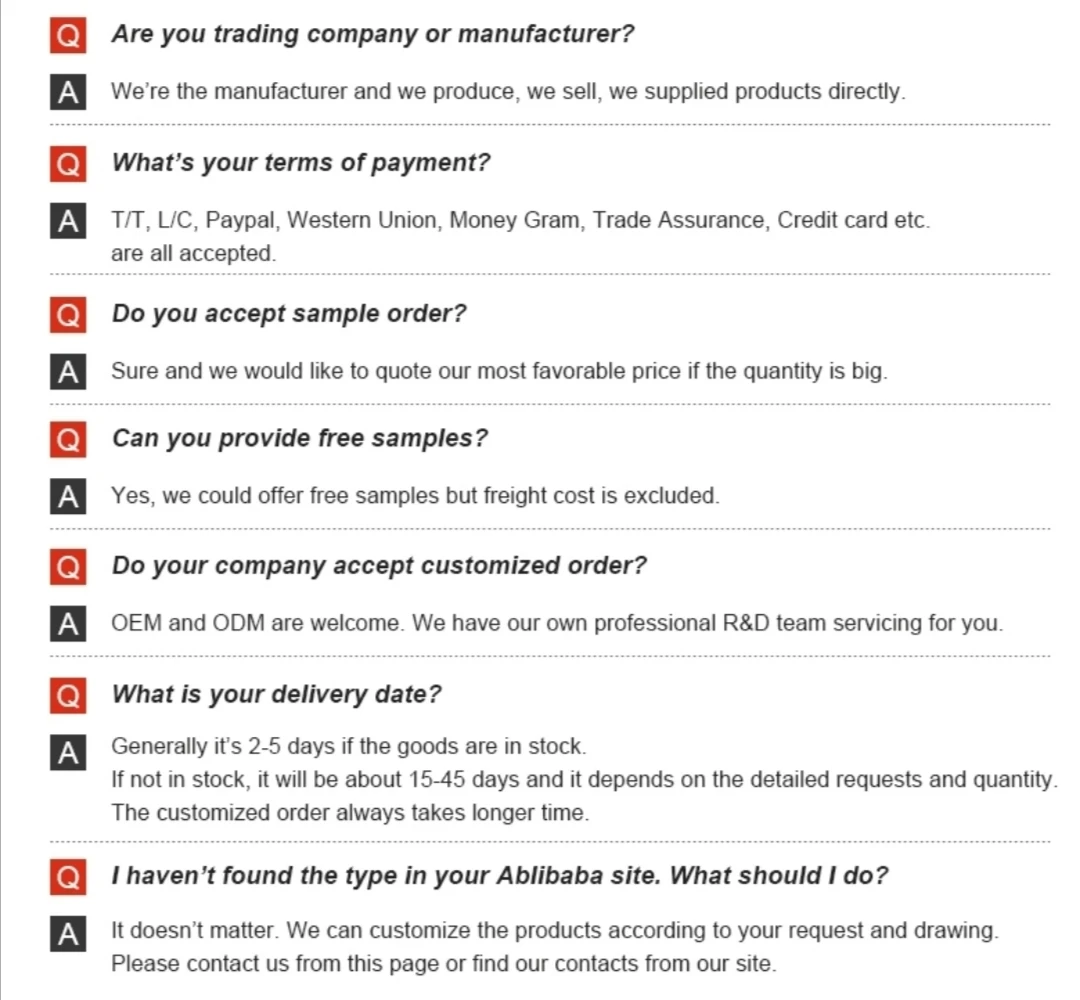Click the 'Do your company accept customized order?' heading
This screenshot has width=1080, height=1000.
pyautogui.click(x=378, y=566)
